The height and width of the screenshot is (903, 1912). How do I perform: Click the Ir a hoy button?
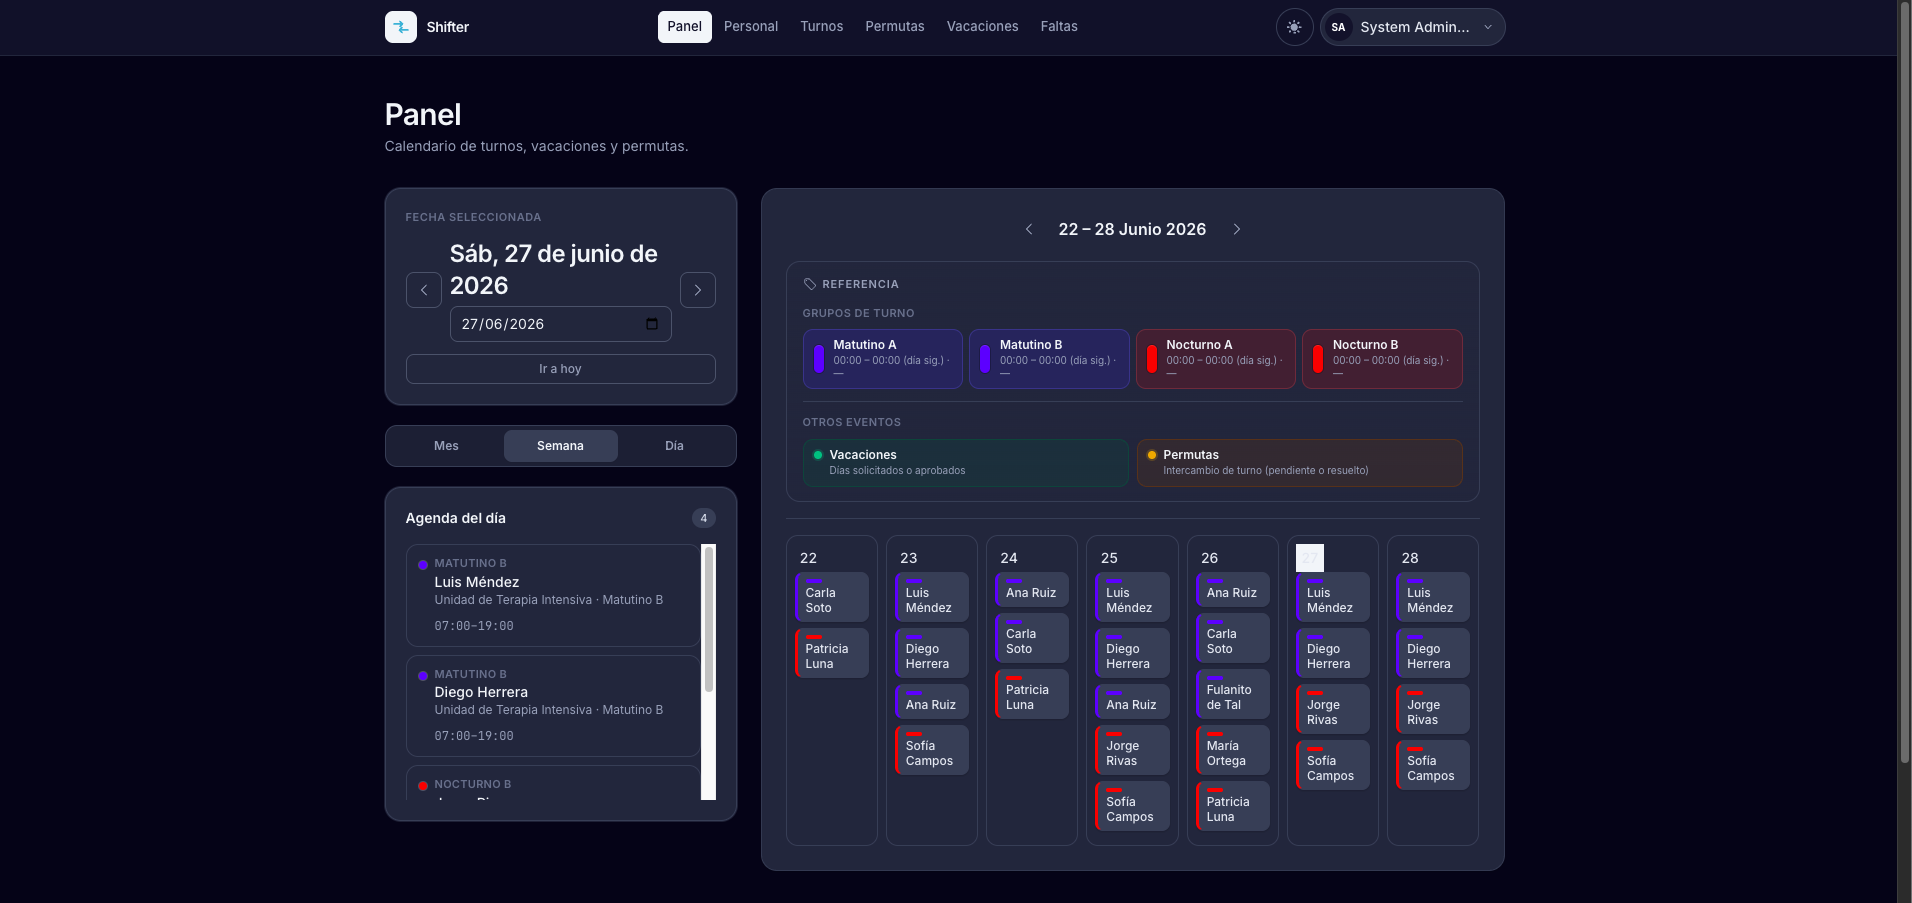click(x=560, y=369)
